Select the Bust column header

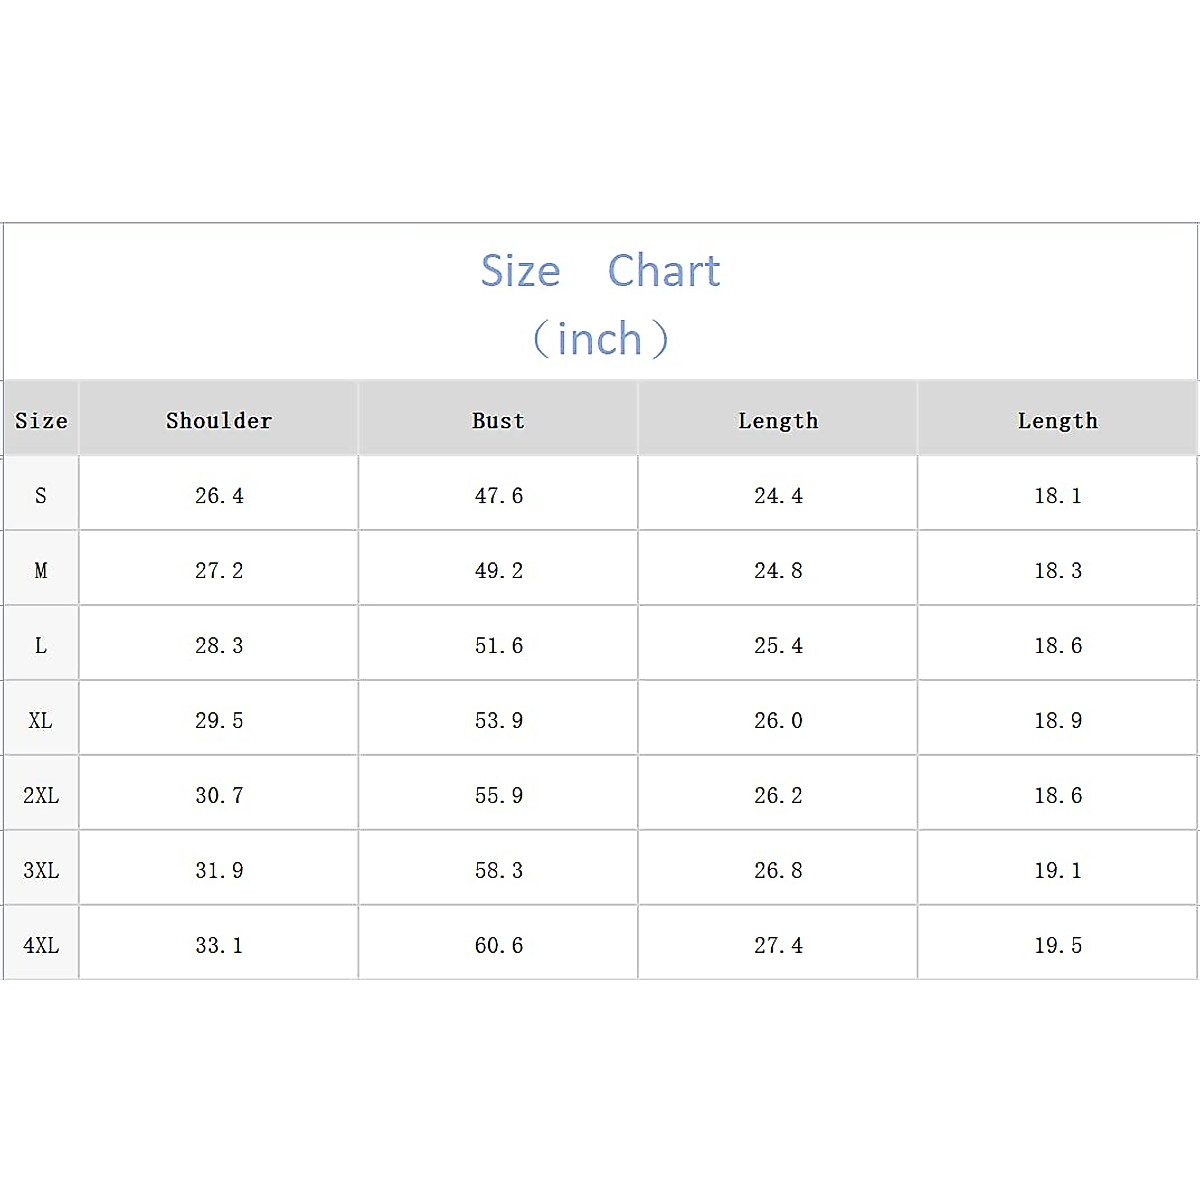click(x=498, y=421)
